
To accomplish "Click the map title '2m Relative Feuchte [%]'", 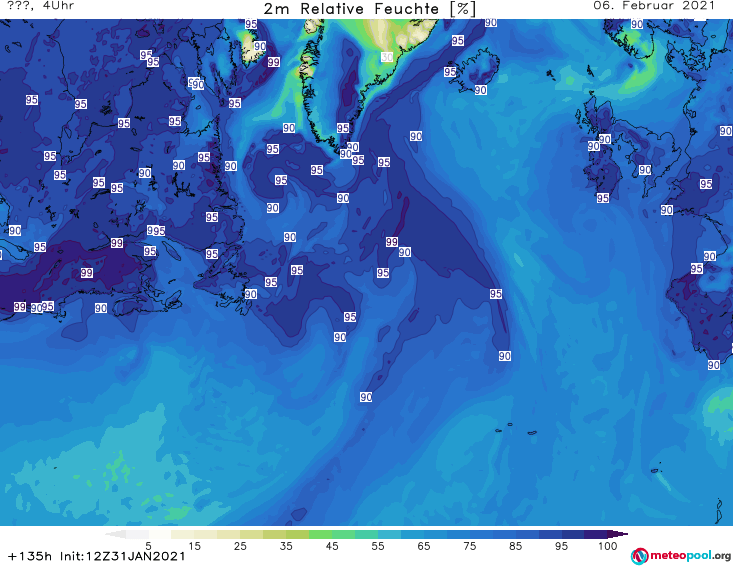I will (370, 9).
